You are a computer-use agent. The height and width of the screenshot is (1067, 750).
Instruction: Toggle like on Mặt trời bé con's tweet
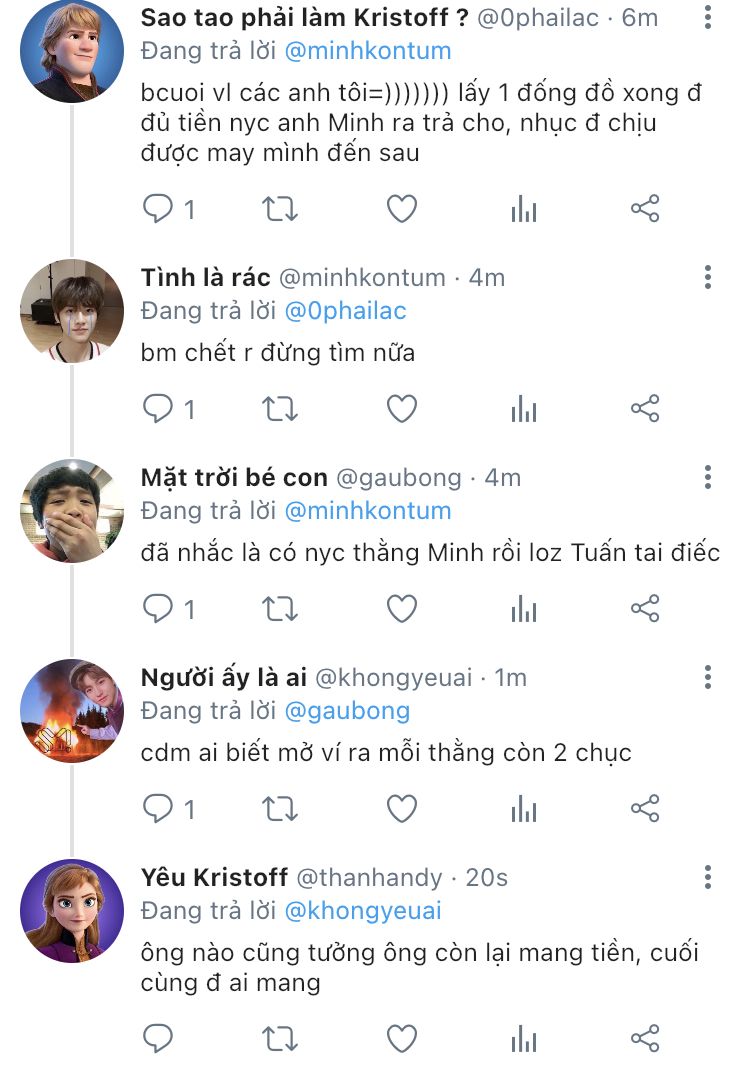(401, 608)
